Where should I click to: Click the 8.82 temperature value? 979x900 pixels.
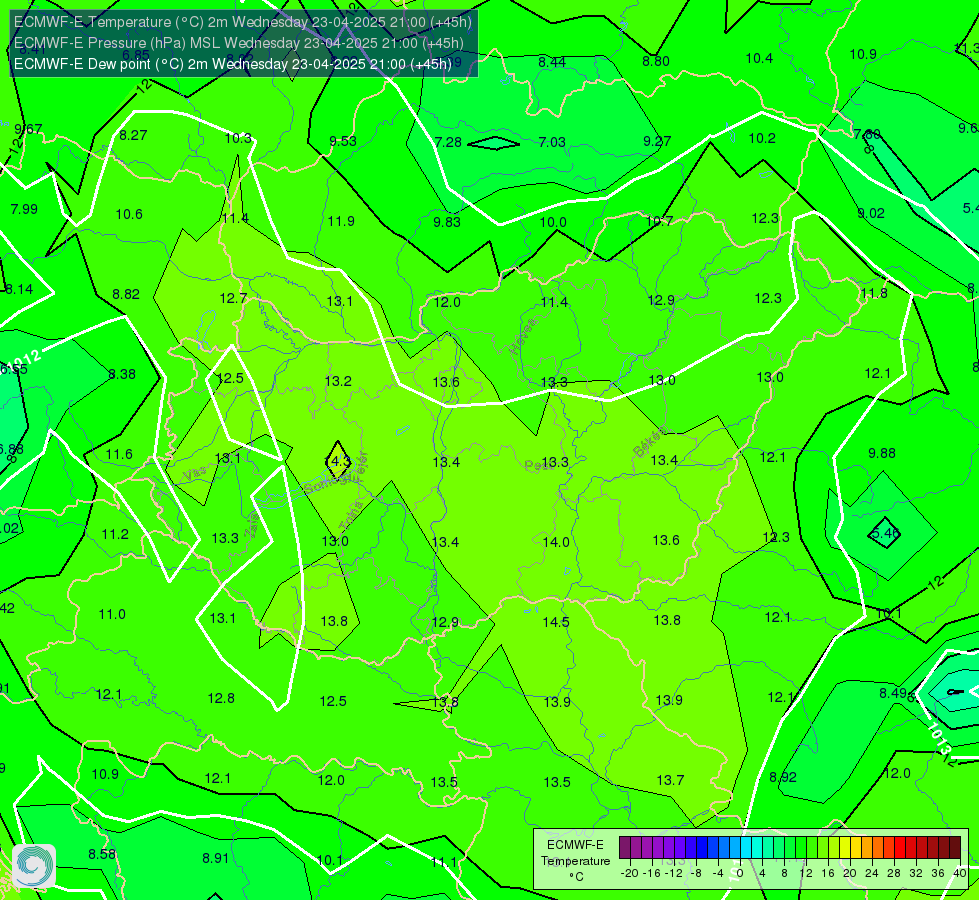pos(125,294)
